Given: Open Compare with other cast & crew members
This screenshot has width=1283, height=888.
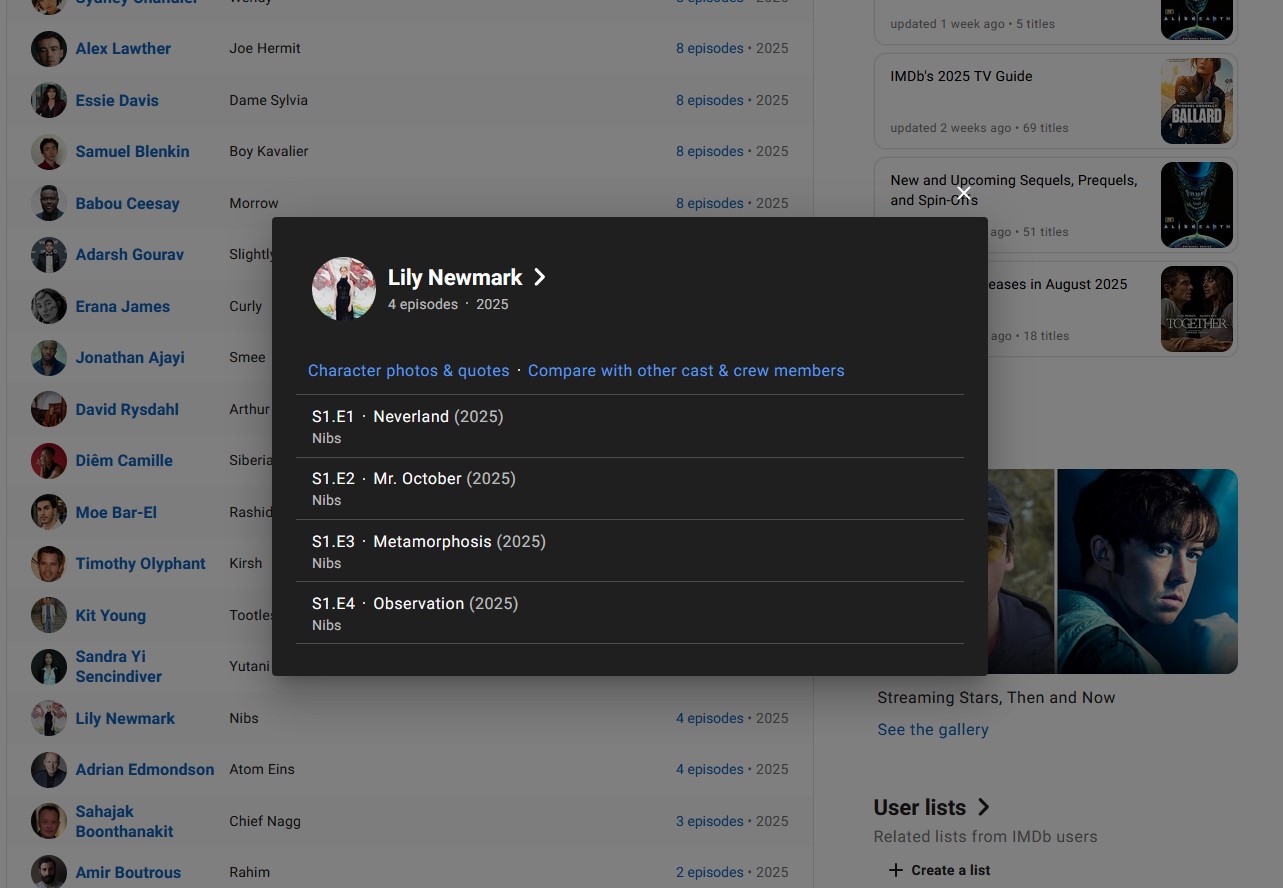Looking at the screenshot, I should (686, 371).
